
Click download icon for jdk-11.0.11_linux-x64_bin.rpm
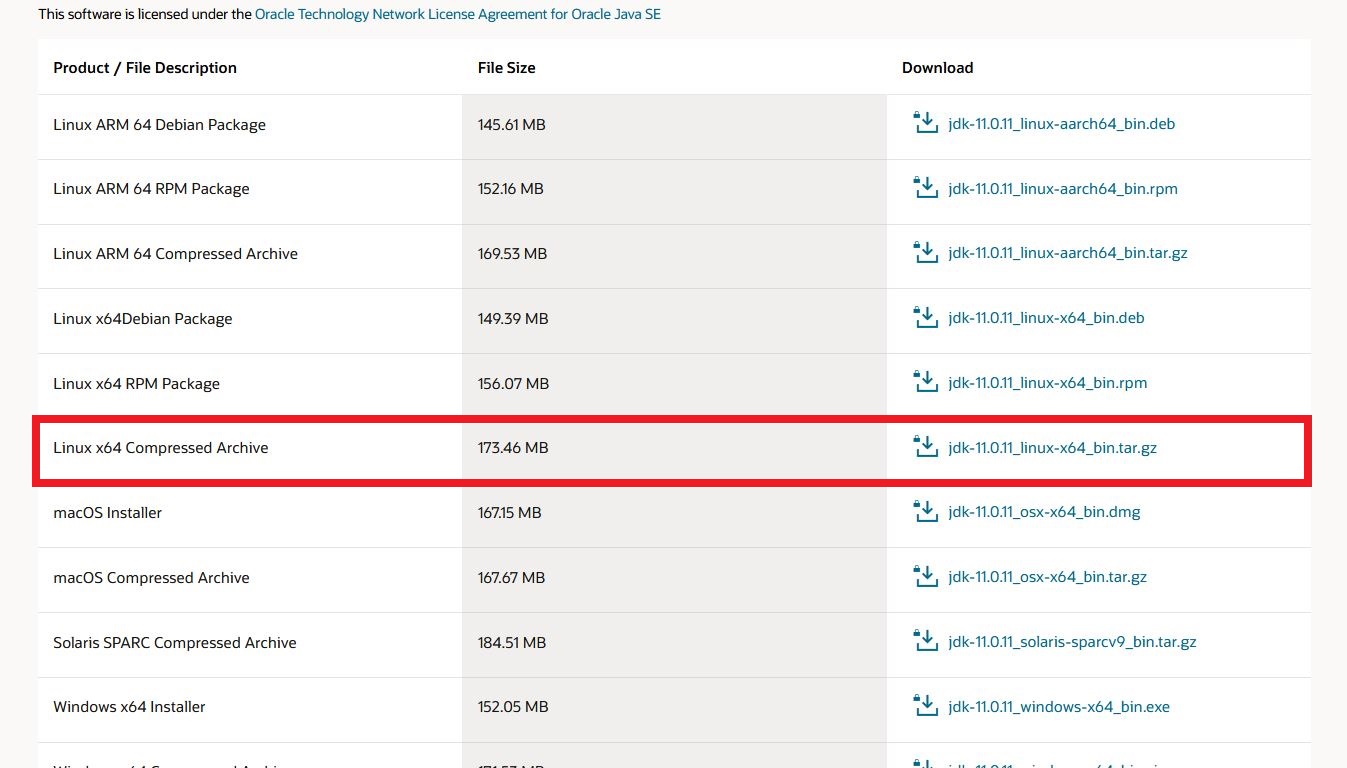(x=926, y=381)
